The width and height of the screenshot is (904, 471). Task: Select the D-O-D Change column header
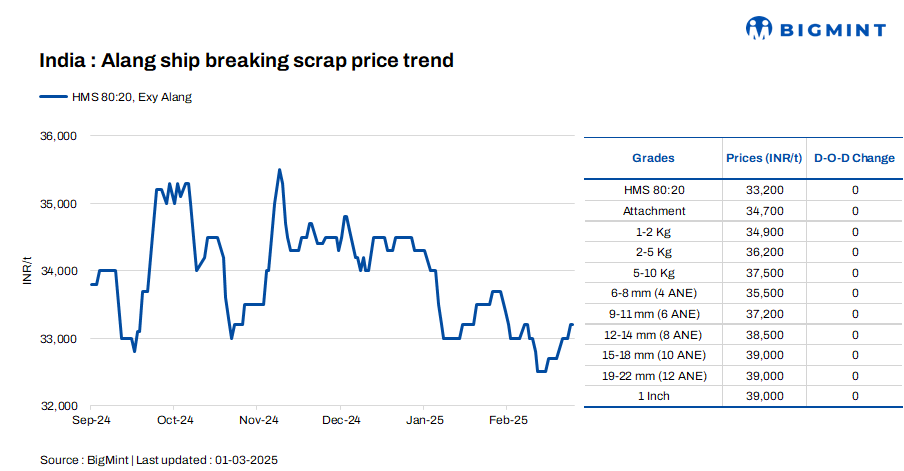[854, 158]
